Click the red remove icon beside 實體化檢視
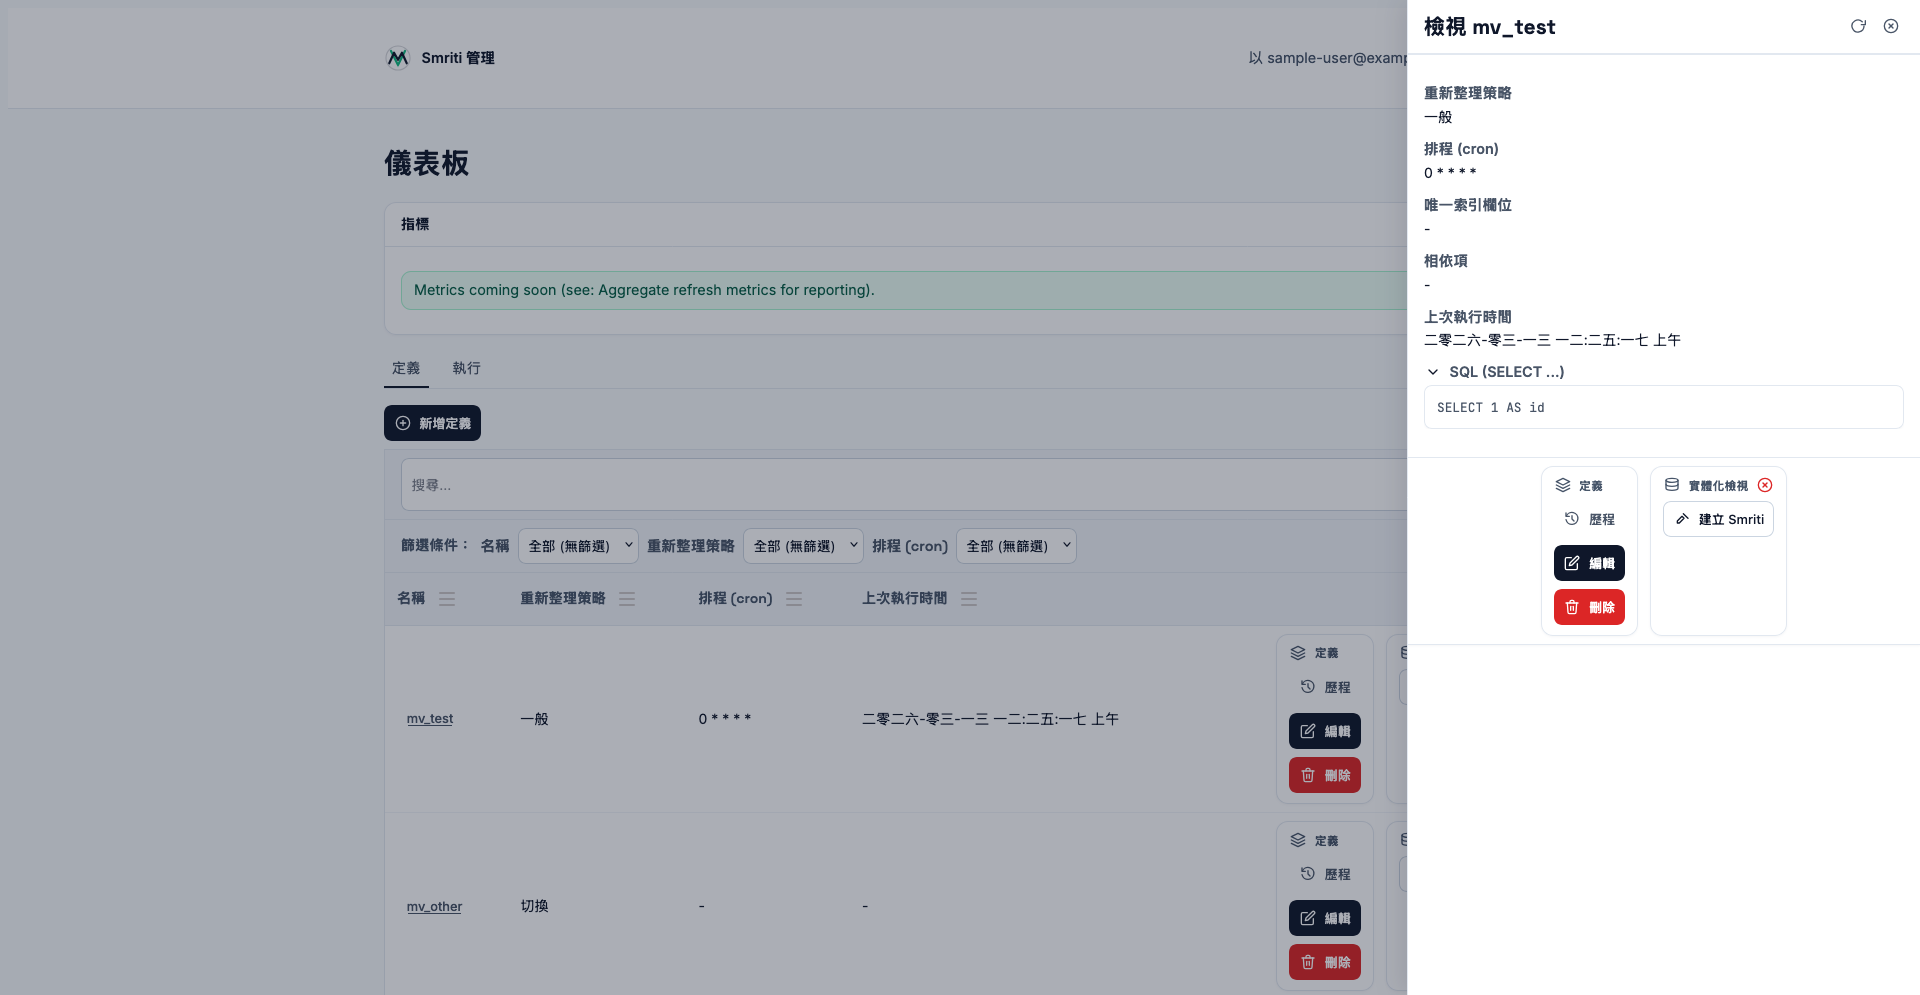 1765,485
